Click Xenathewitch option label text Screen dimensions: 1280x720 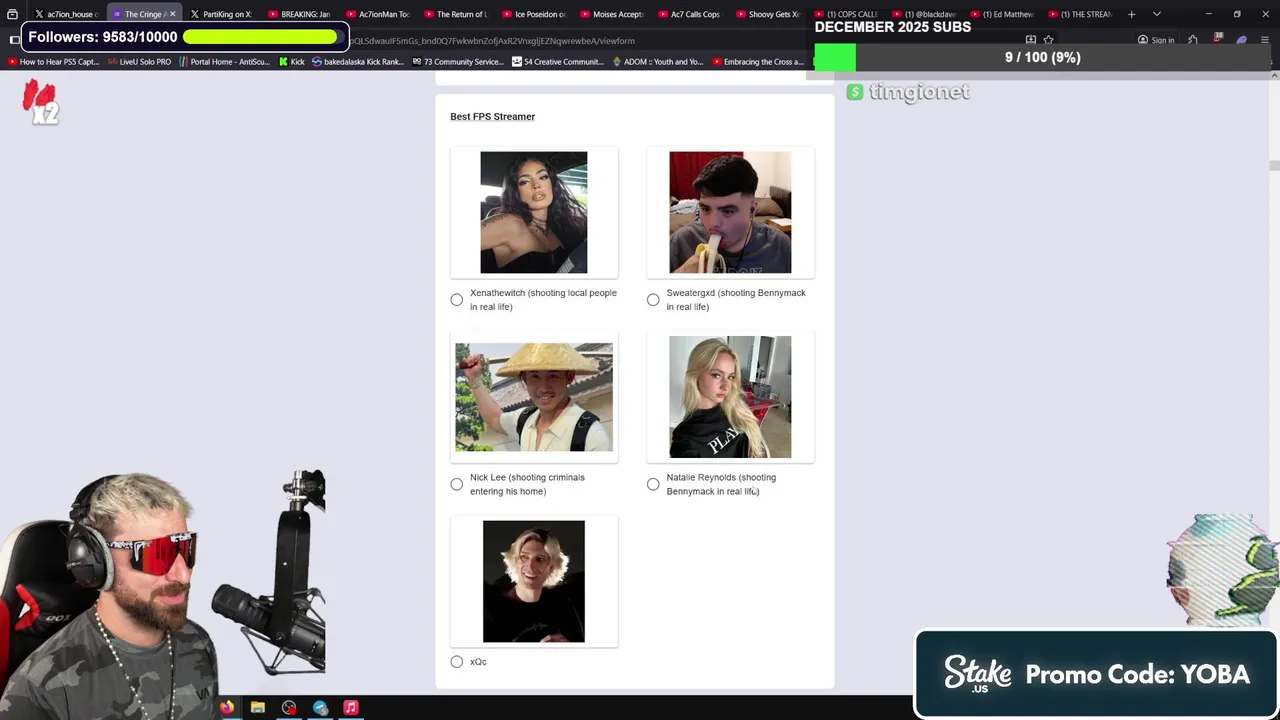coord(543,300)
